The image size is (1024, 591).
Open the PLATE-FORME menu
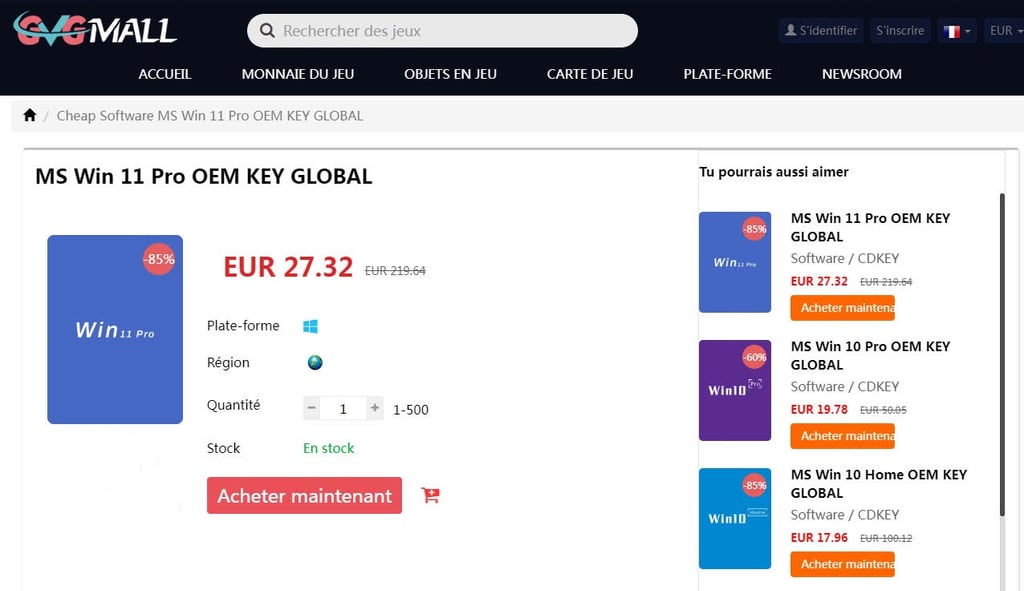(x=728, y=74)
